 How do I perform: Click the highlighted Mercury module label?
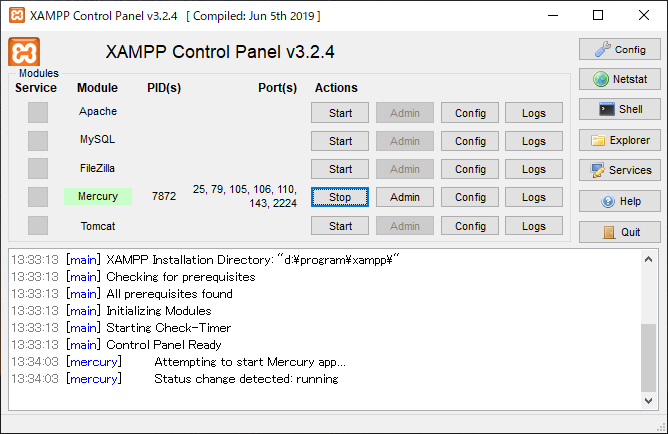pos(98,197)
